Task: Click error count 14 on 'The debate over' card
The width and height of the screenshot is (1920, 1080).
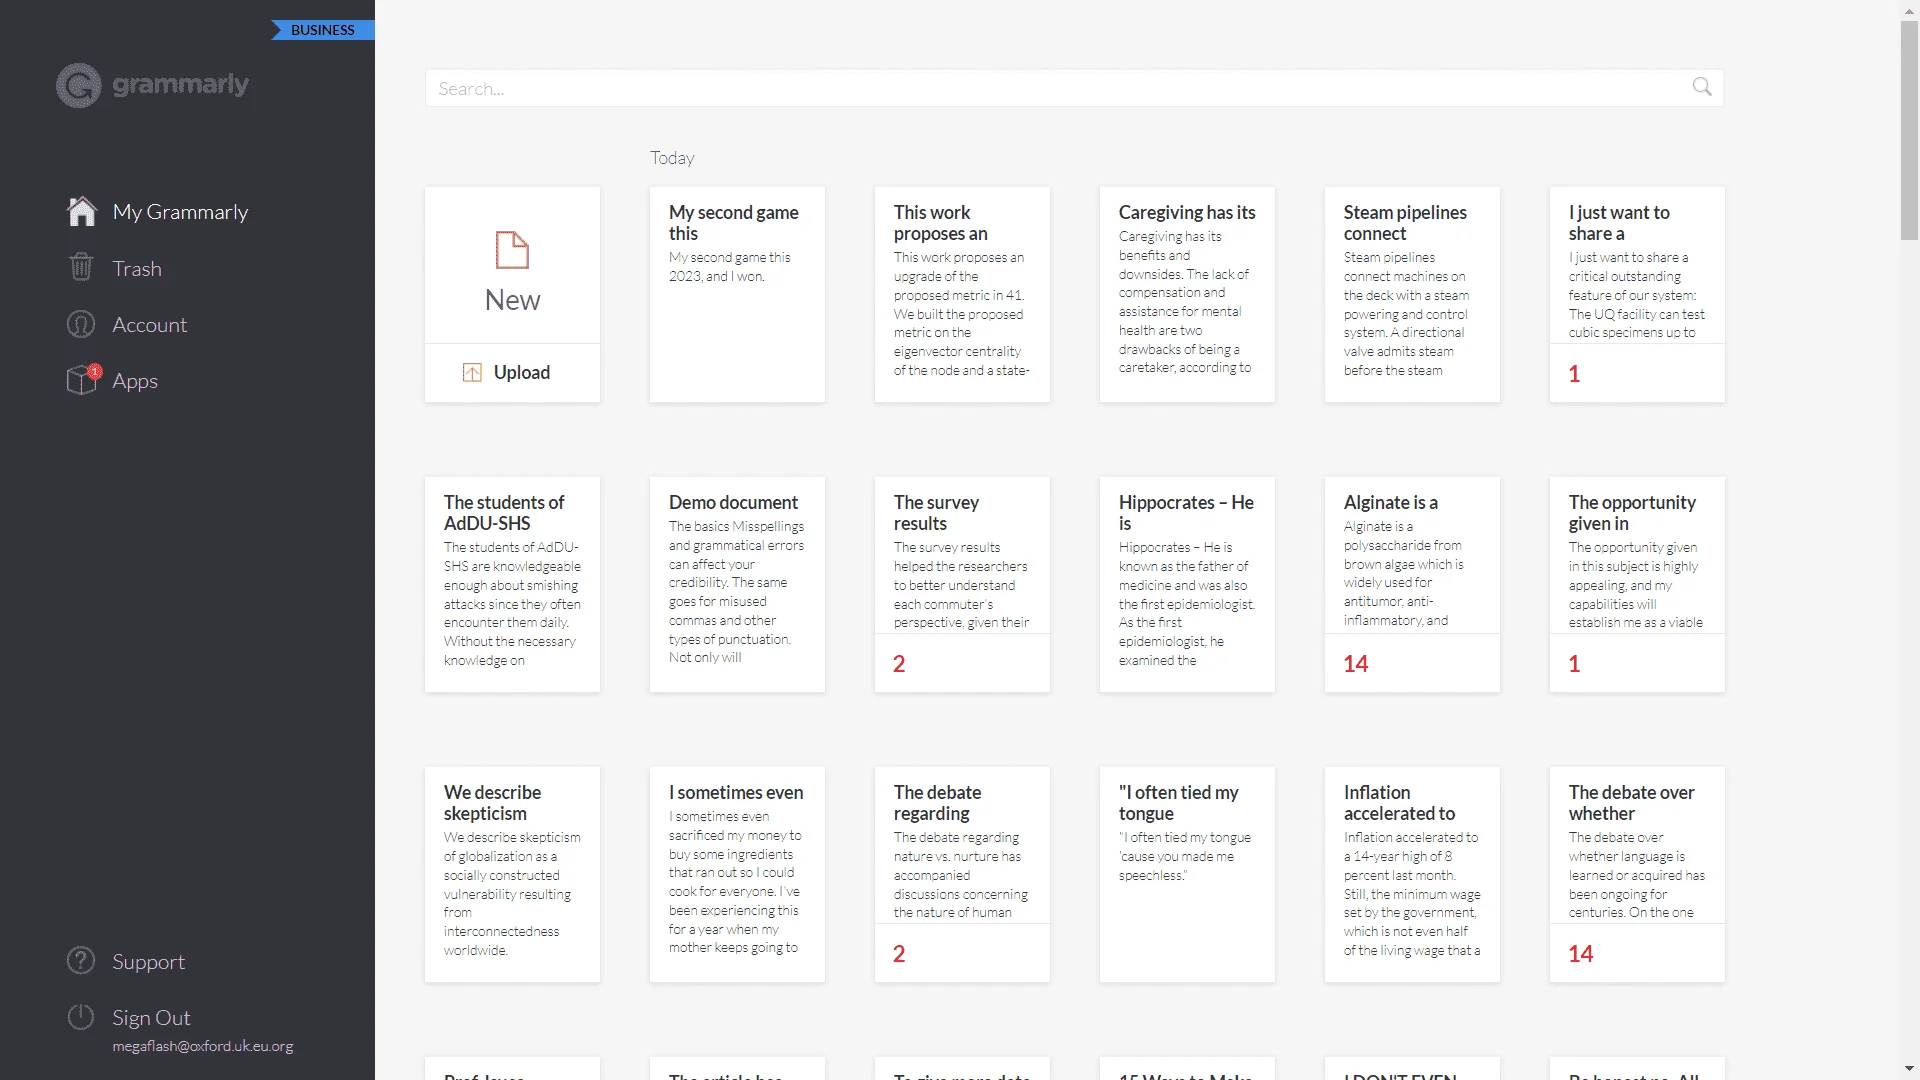Action: 1581,954
